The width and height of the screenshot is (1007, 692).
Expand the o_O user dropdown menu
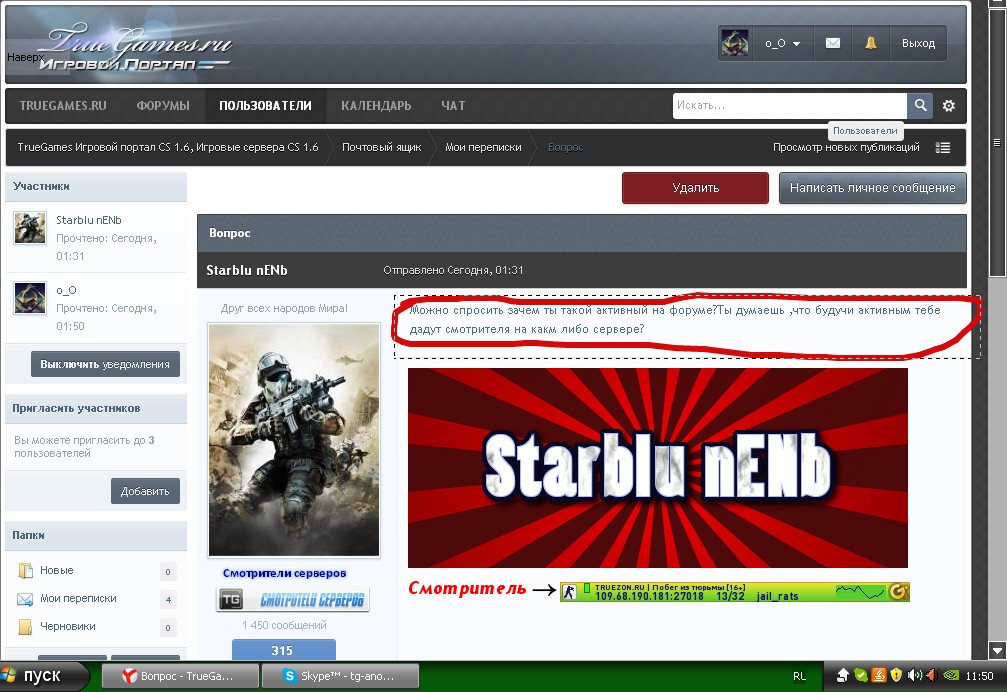tap(782, 43)
